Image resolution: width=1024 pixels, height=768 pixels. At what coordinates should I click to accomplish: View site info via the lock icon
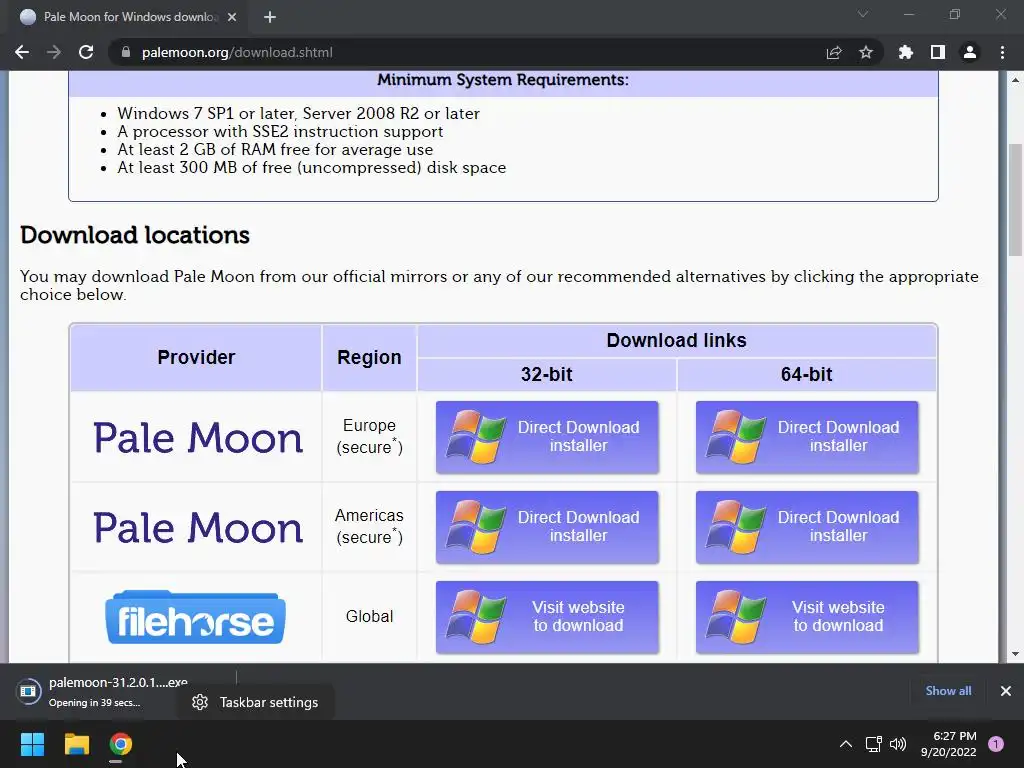pyautogui.click(x=126, y=52)
